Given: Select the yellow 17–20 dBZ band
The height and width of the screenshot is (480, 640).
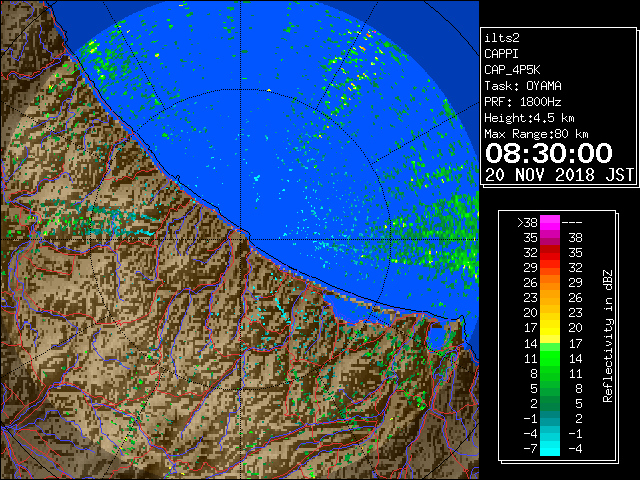Looking at the screenshot, I should (x=550, y=328).
